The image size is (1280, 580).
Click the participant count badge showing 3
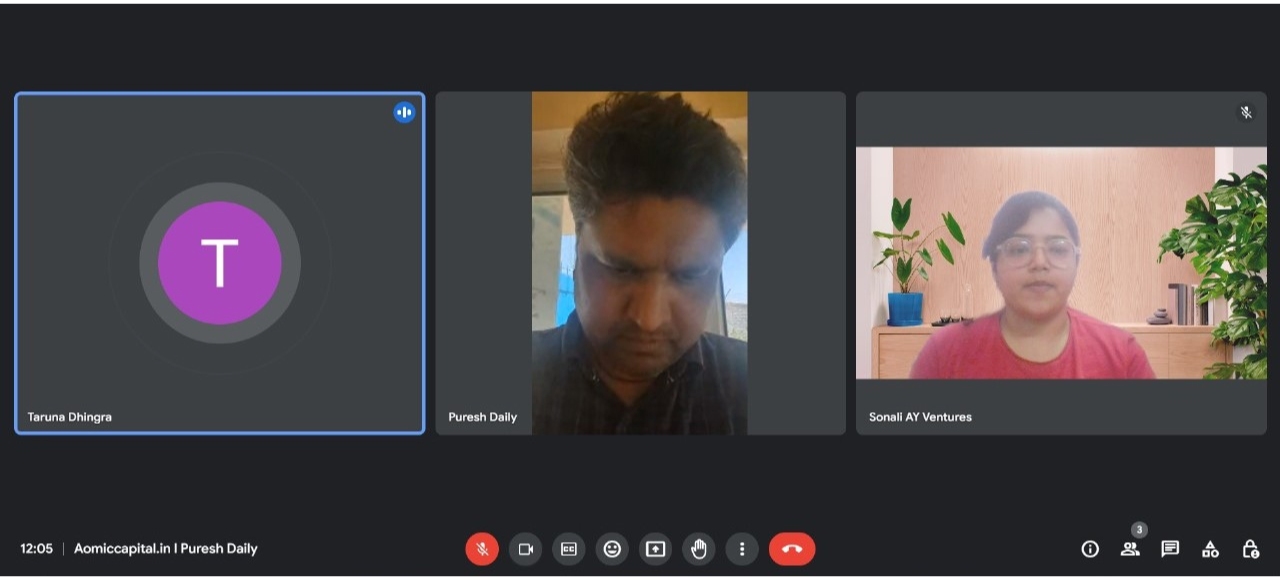[x=1139, y=530]
